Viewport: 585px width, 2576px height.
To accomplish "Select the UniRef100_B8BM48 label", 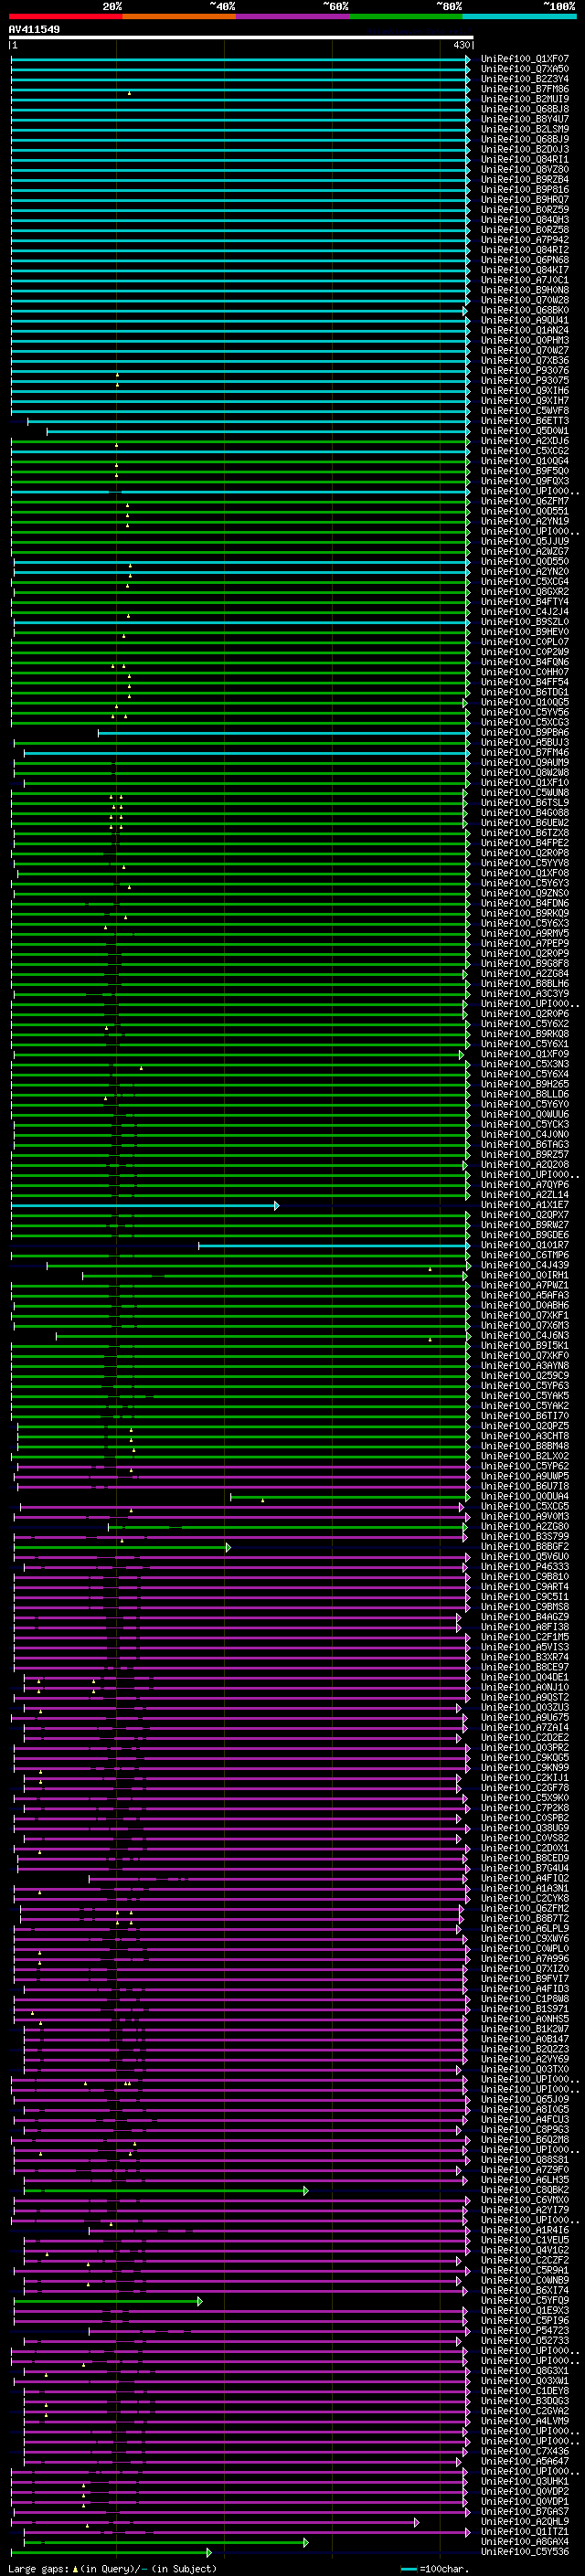I will 524,1446.
